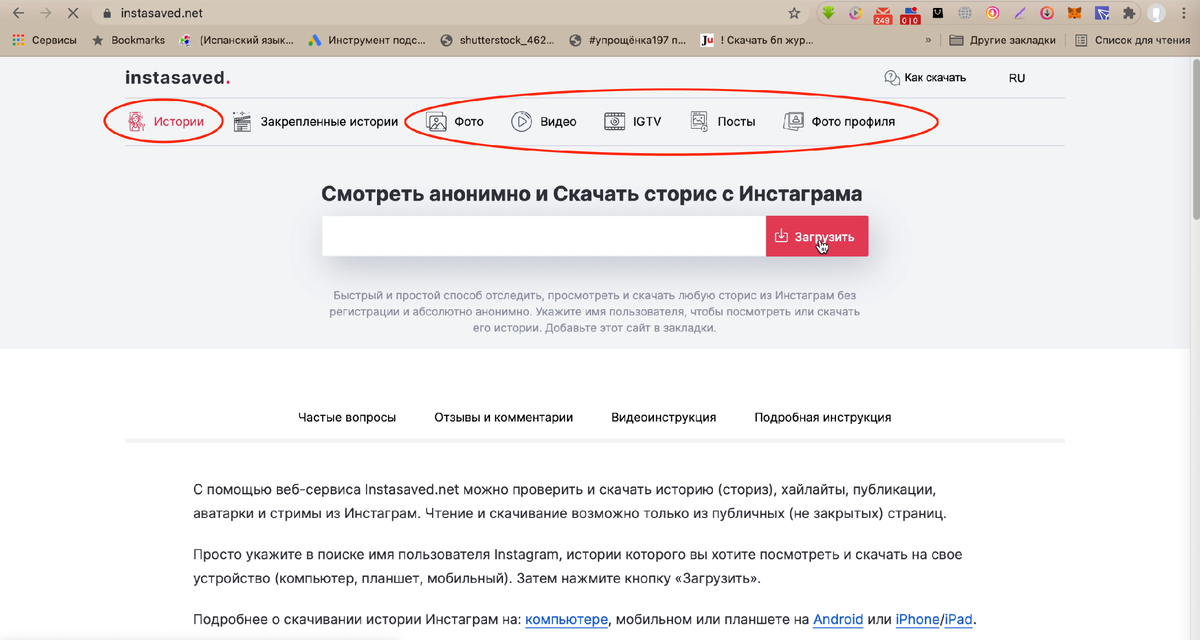1200x640 pixels.
Task: Open the orange-pink download circle extension
Action: point(992,14)
